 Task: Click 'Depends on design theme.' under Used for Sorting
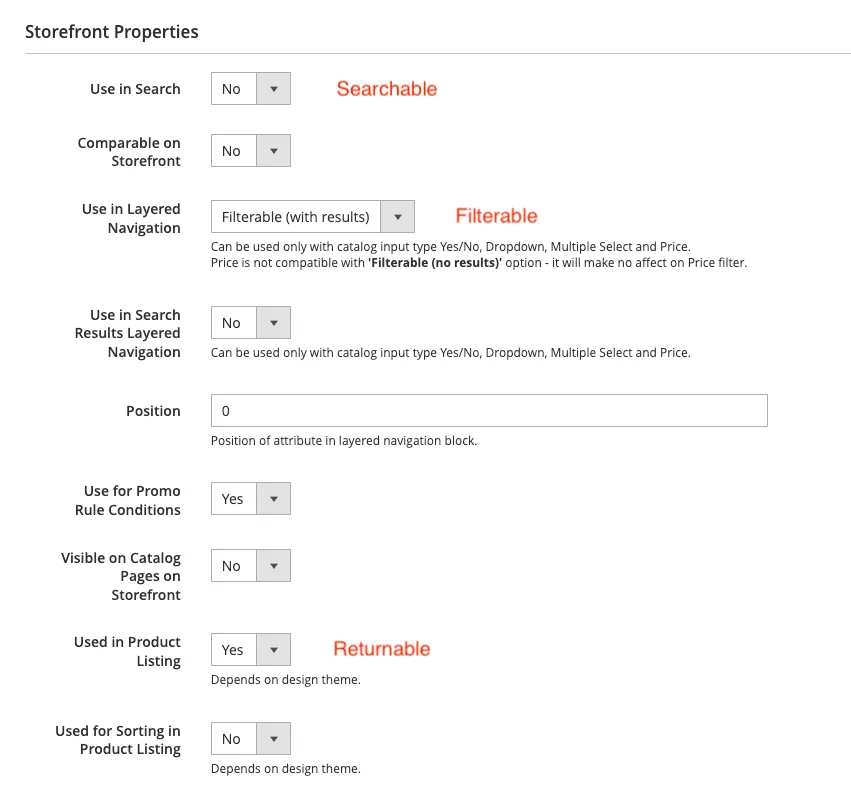pos(285,769)
